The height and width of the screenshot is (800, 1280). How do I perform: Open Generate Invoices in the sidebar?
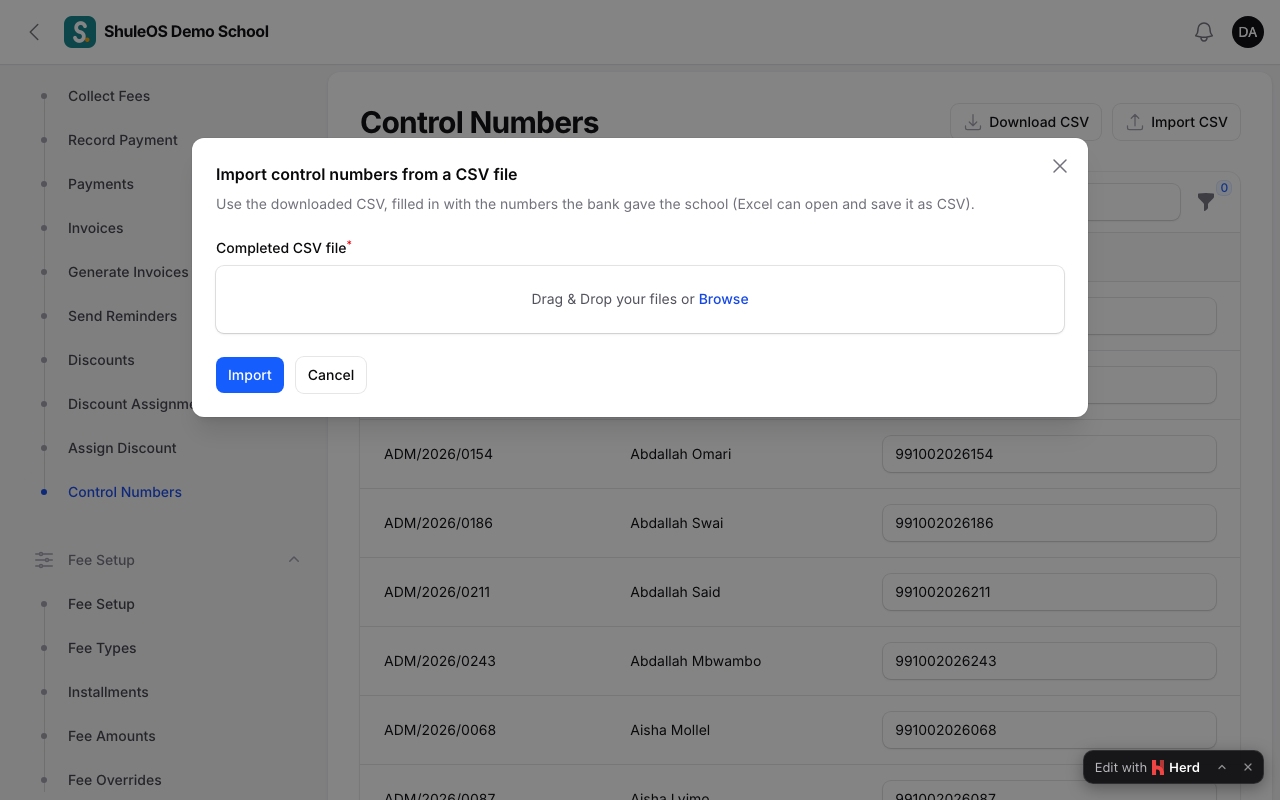tap(128, 272)
